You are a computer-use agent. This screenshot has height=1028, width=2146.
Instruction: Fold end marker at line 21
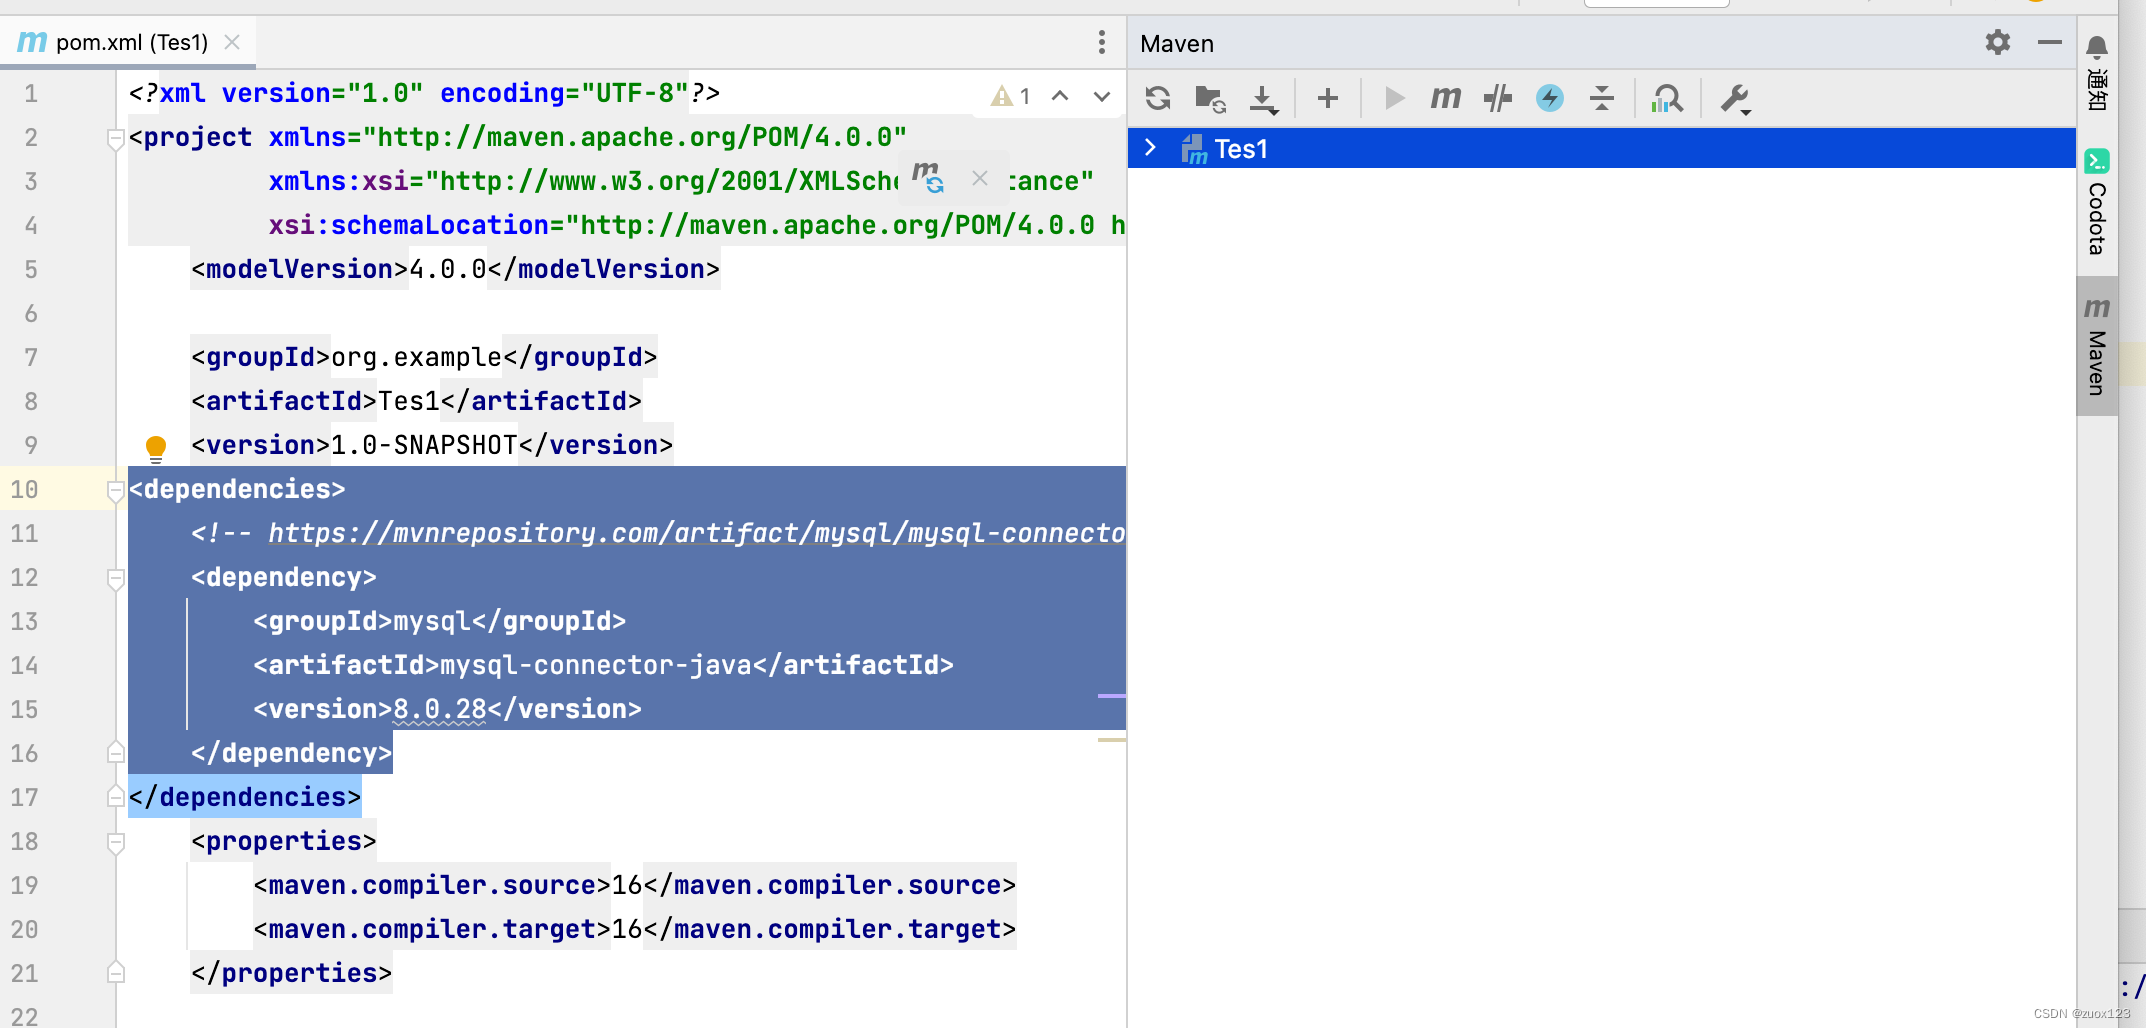pyautogui.click(x=115, y=973)
